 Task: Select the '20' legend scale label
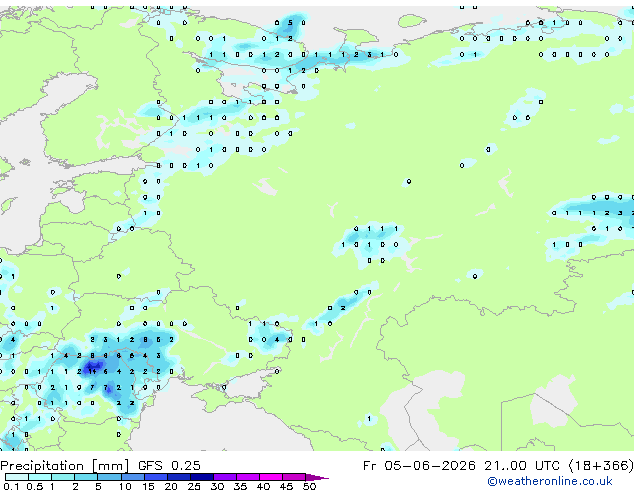coord(171,486)
